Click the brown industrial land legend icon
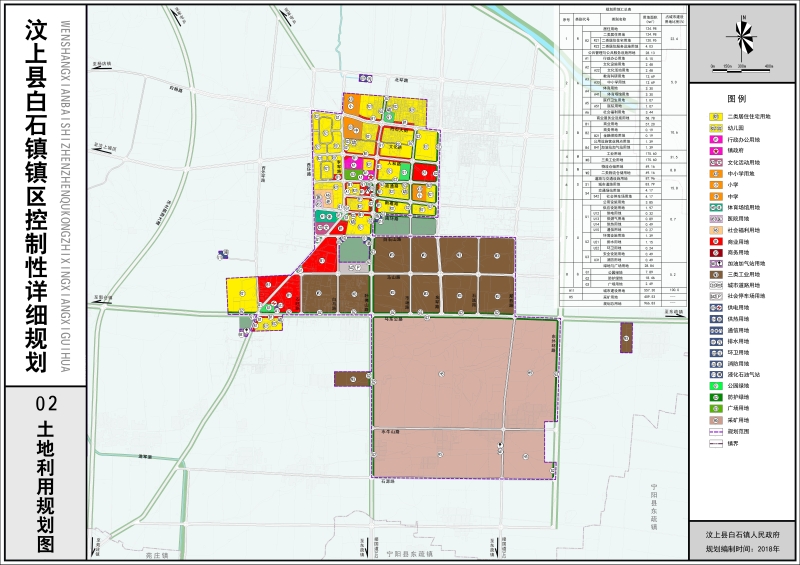 pyautogui.click(x=715, y=274)
